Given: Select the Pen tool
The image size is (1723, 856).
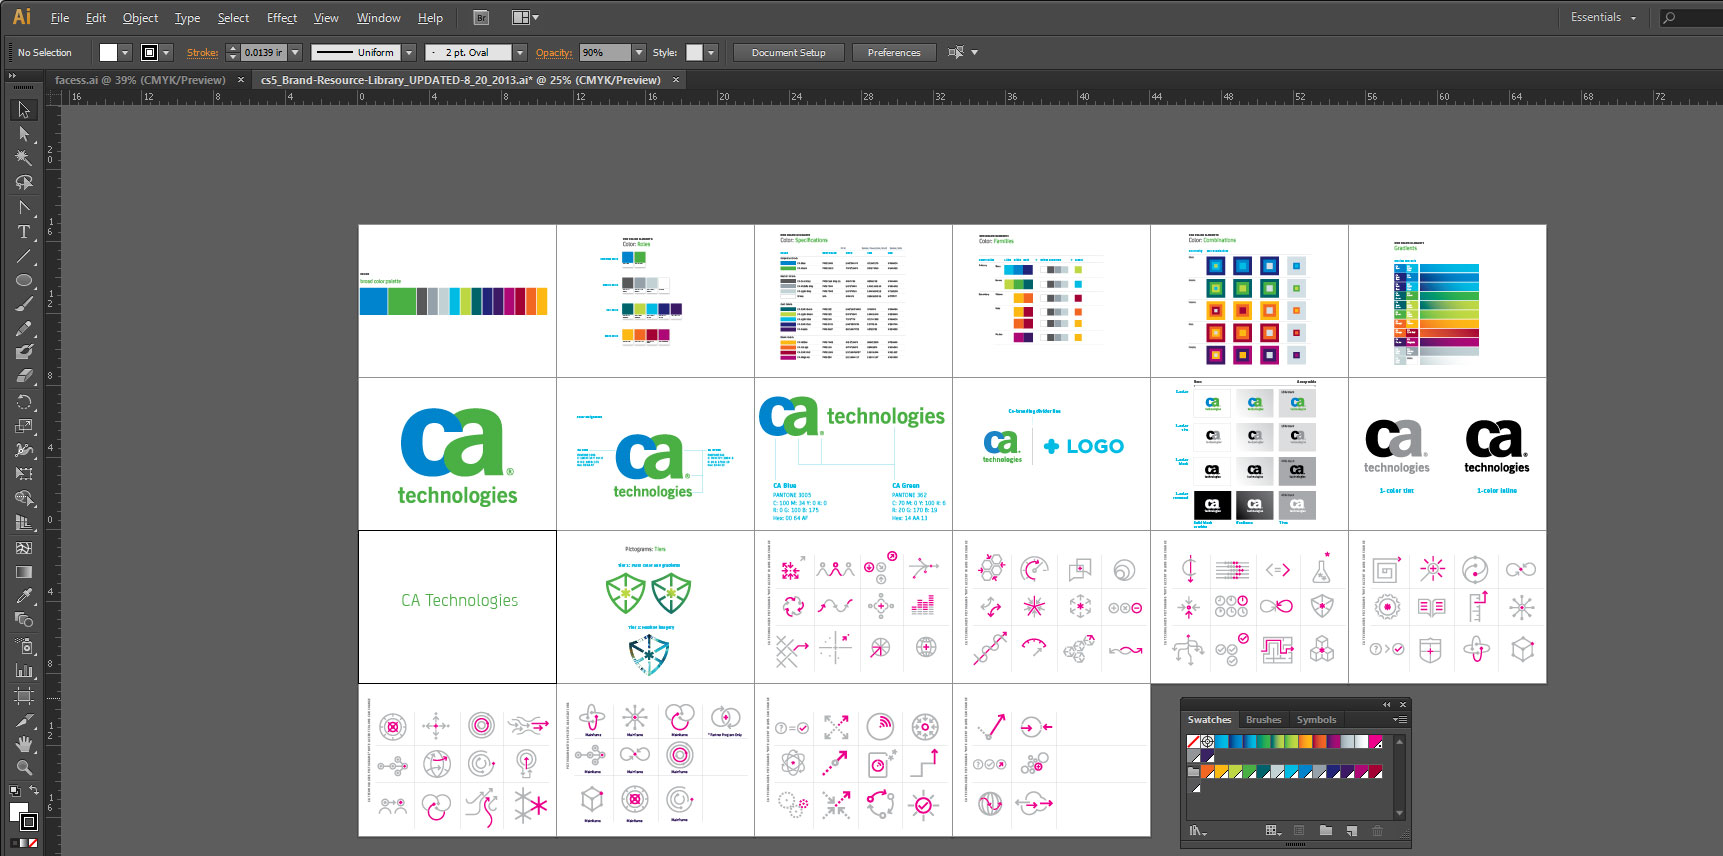Looking at the screenshot, I should pos(24,207).
